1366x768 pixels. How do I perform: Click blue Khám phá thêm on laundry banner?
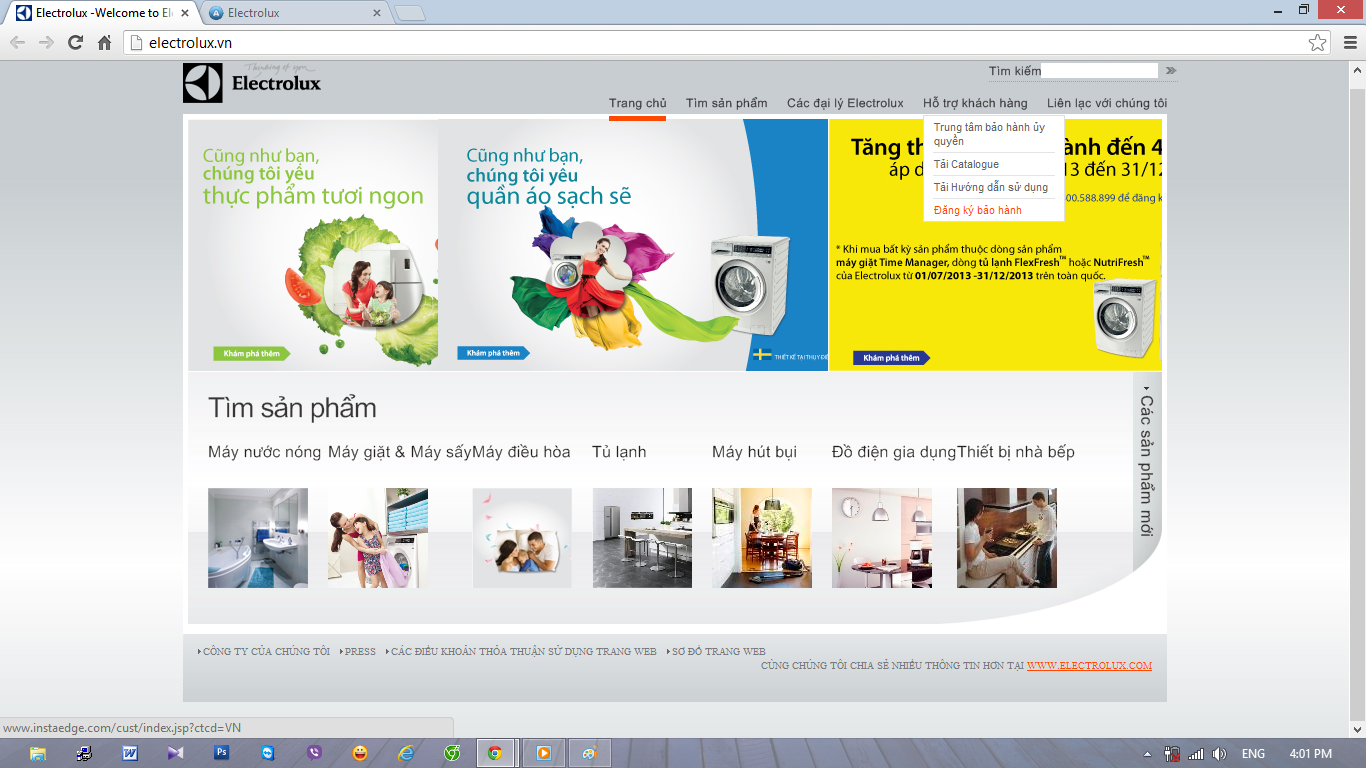[x=494, y=353]
